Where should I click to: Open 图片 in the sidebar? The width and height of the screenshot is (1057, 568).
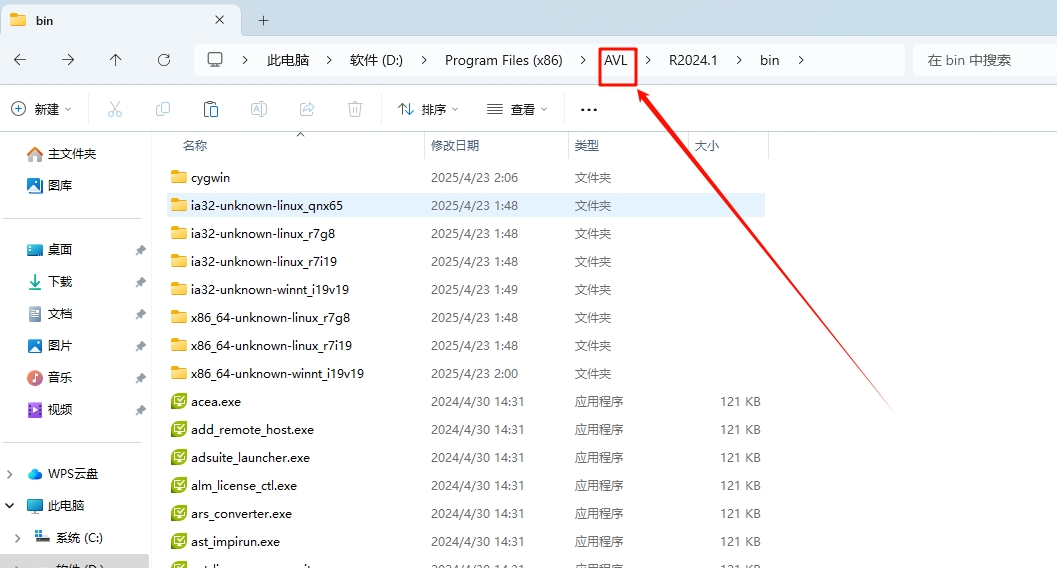coord(50,346)
